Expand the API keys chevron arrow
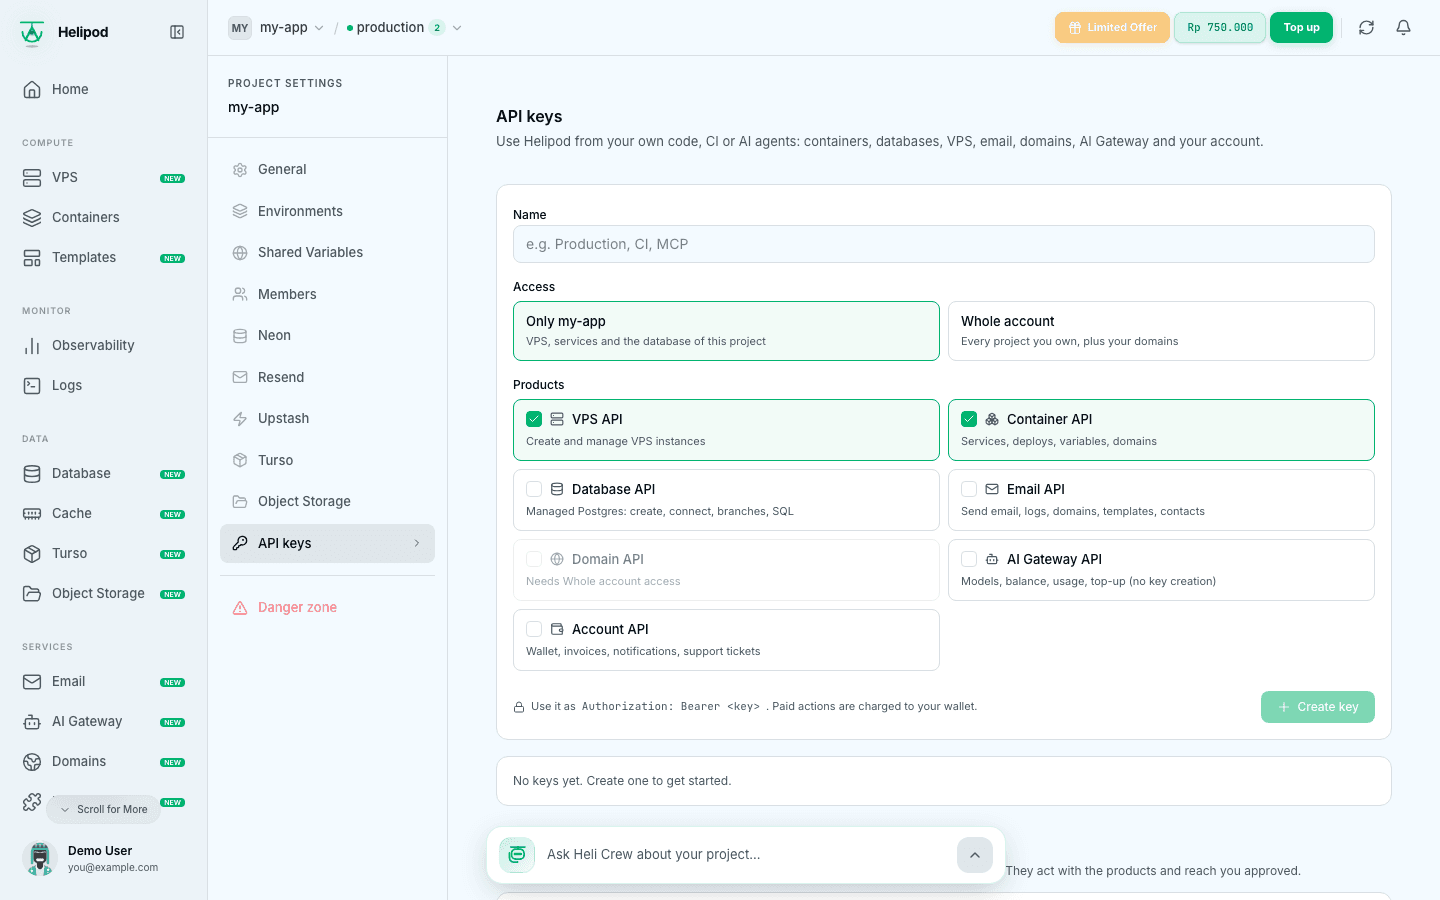 (x=417, y=543)
